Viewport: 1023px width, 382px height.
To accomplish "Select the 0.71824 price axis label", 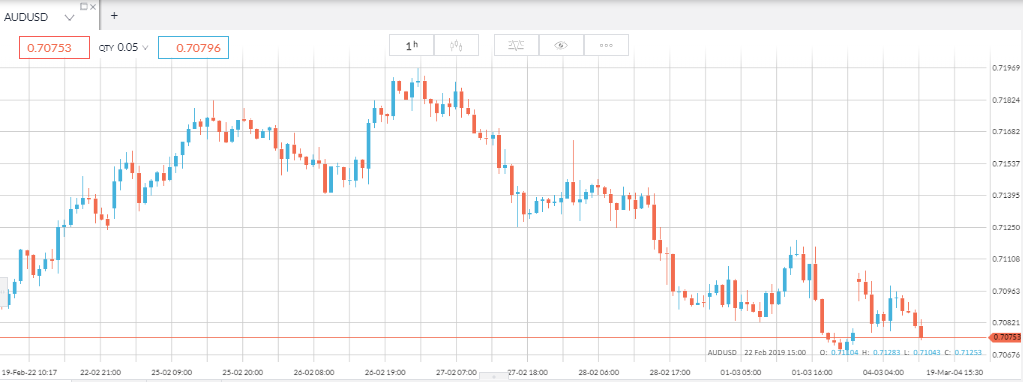I will tap(1005, 100).
